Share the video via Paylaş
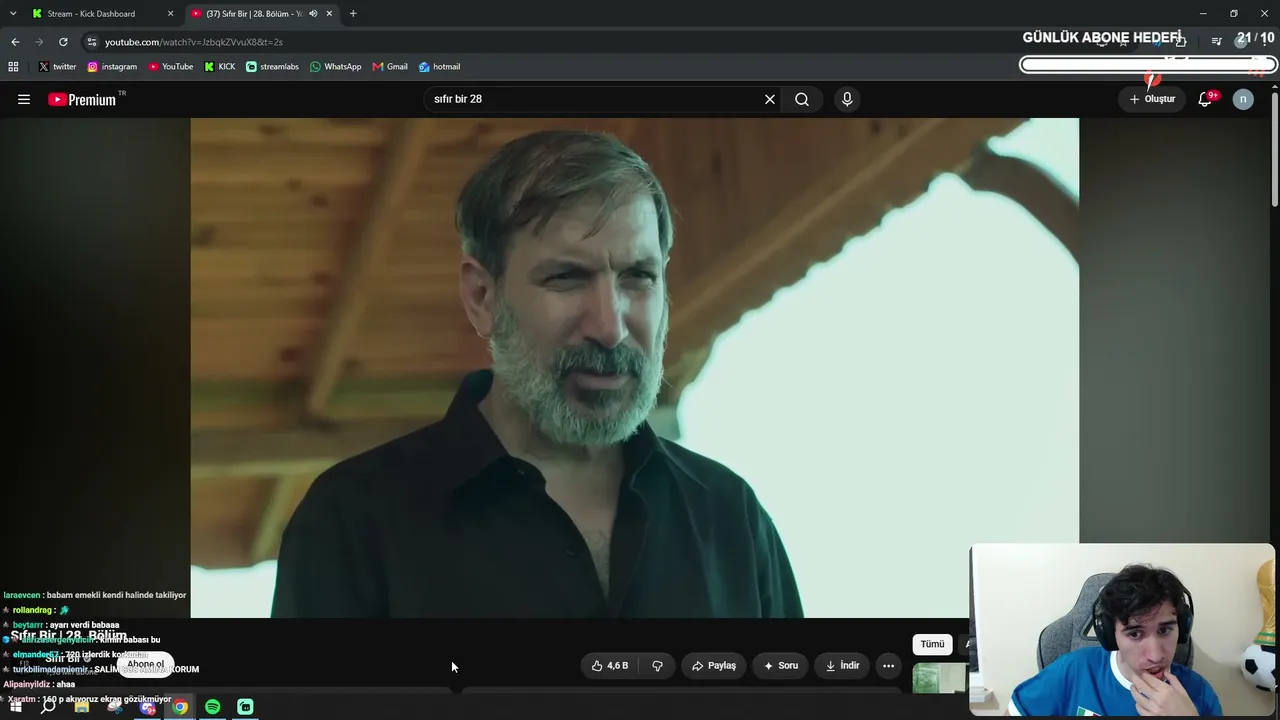The width and height of the screenshot is (1280, 720). pos(714,666)
